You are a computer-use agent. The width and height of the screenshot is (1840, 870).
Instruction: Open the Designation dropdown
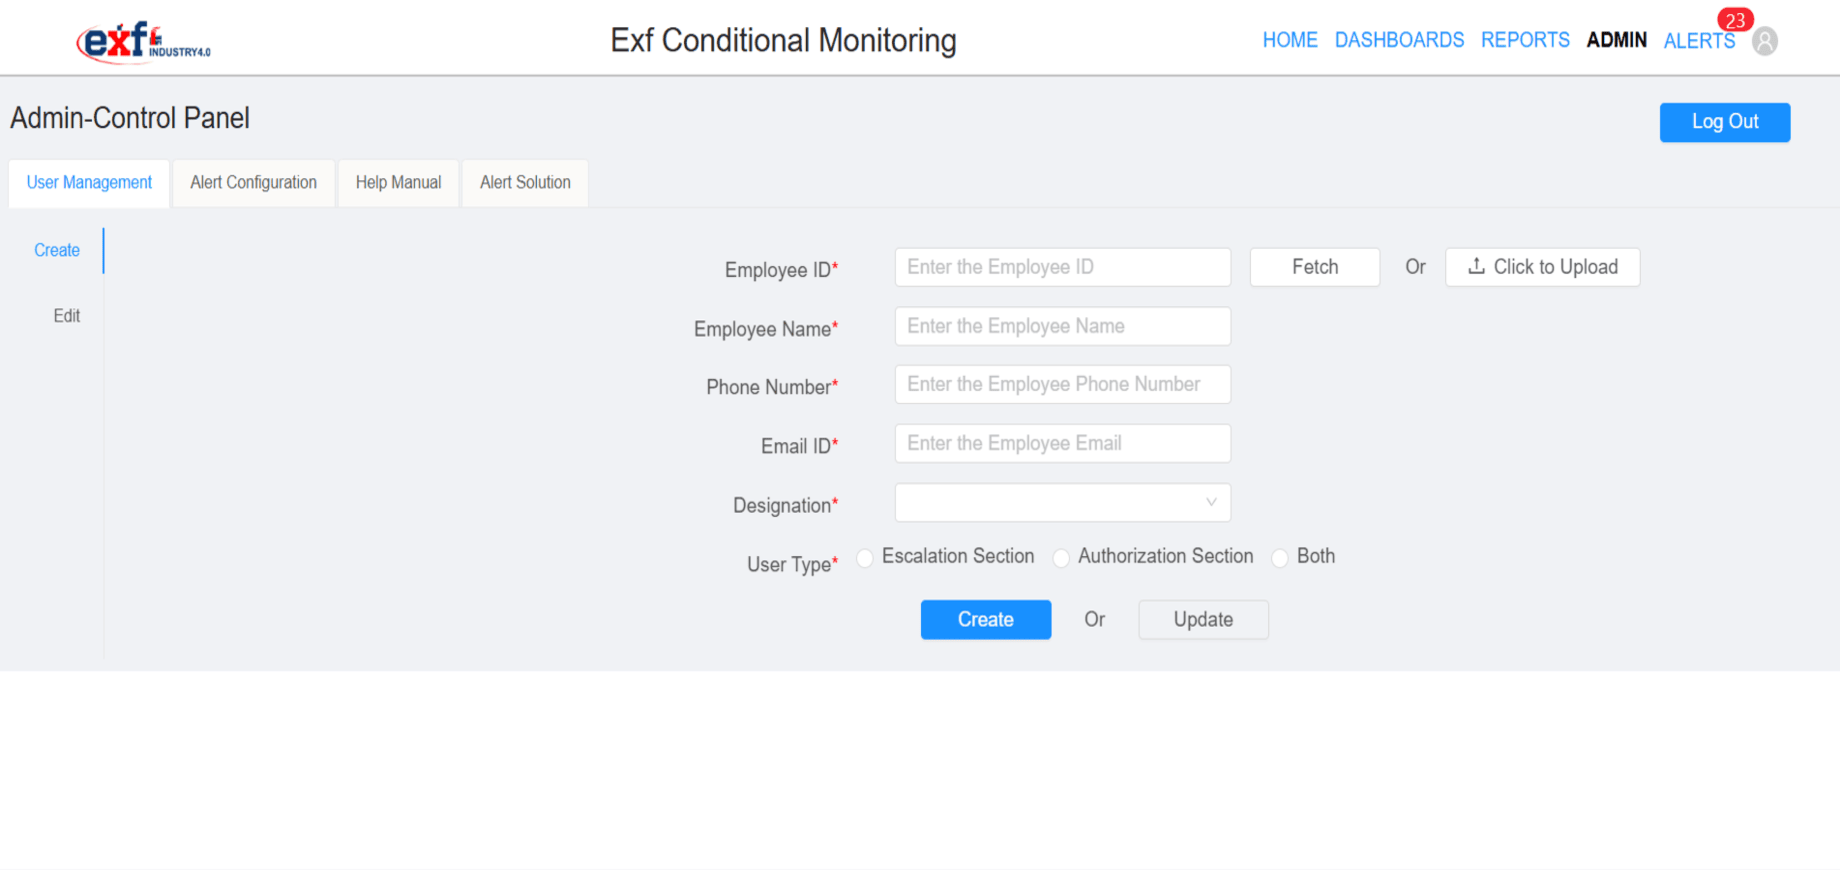click(1062, 502)
